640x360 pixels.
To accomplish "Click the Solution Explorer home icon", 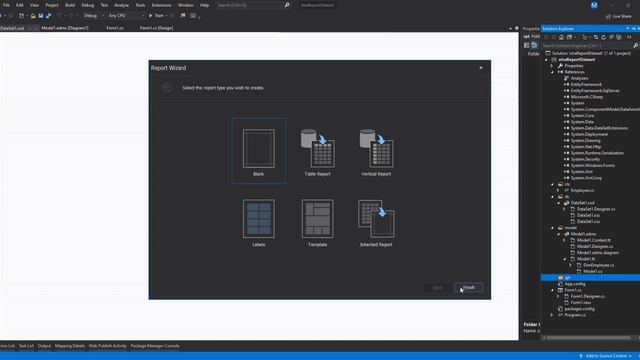I will point(562,37).
